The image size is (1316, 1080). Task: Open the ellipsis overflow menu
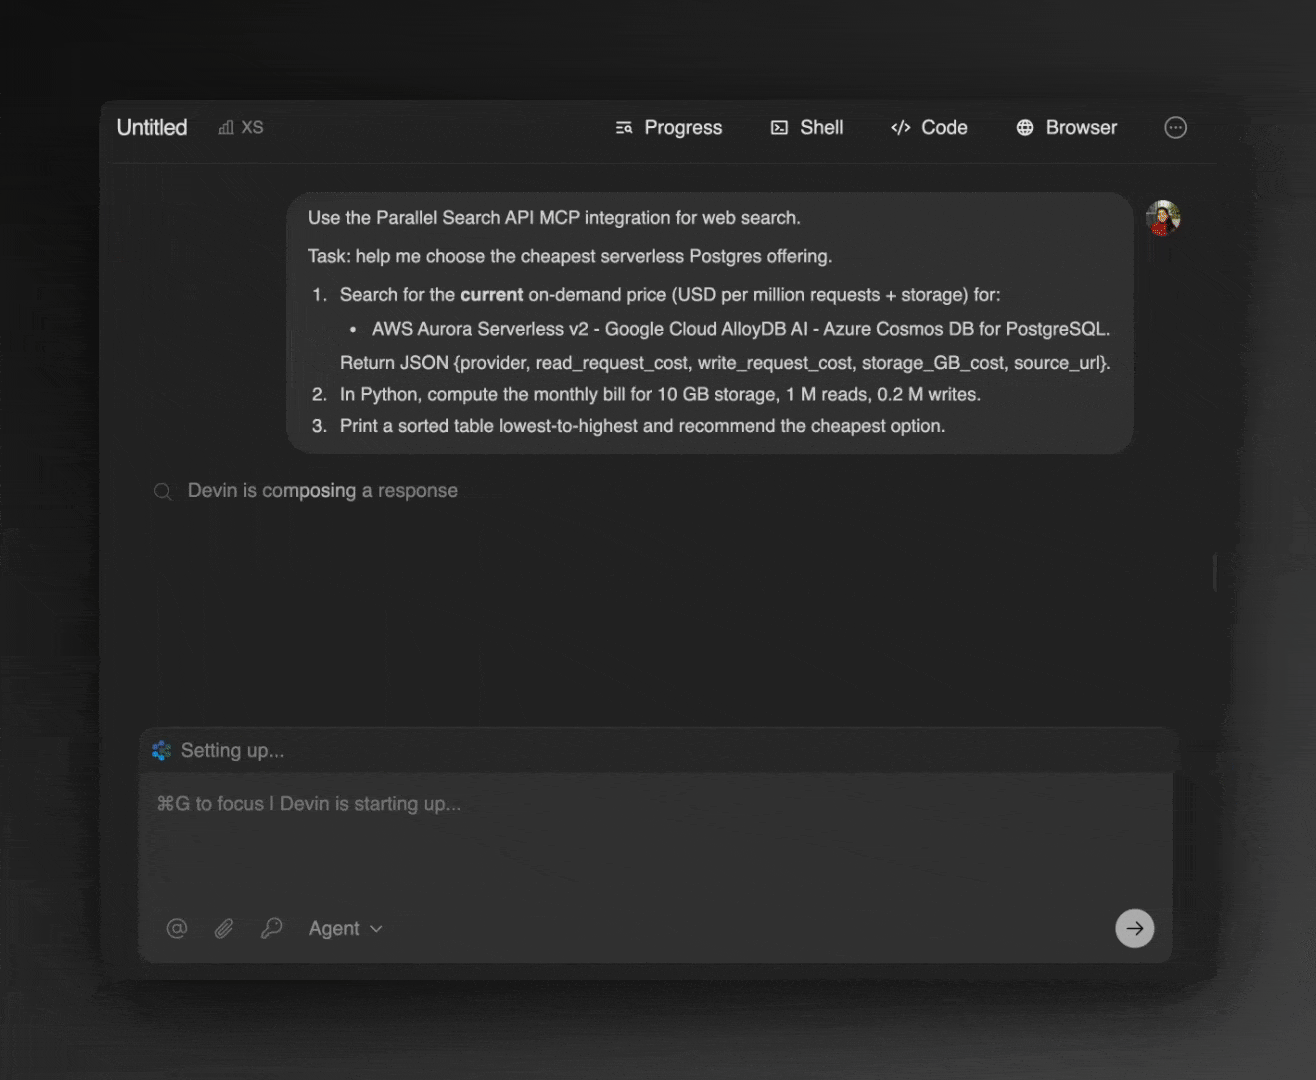pyautogui.click(x=1175, y=127)
